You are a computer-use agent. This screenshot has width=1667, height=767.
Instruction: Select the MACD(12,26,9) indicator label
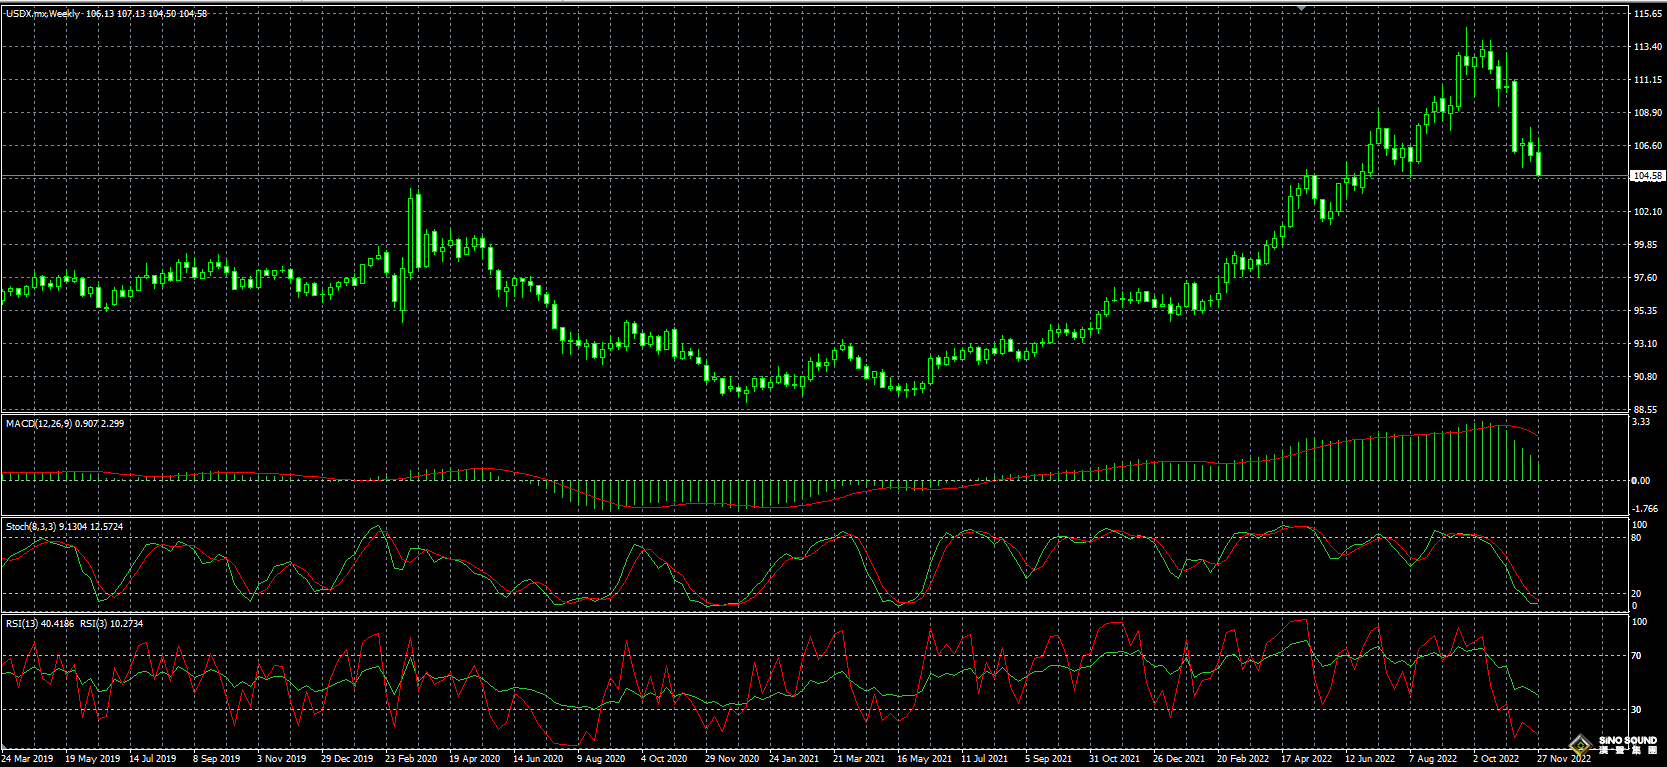point(39,424)
